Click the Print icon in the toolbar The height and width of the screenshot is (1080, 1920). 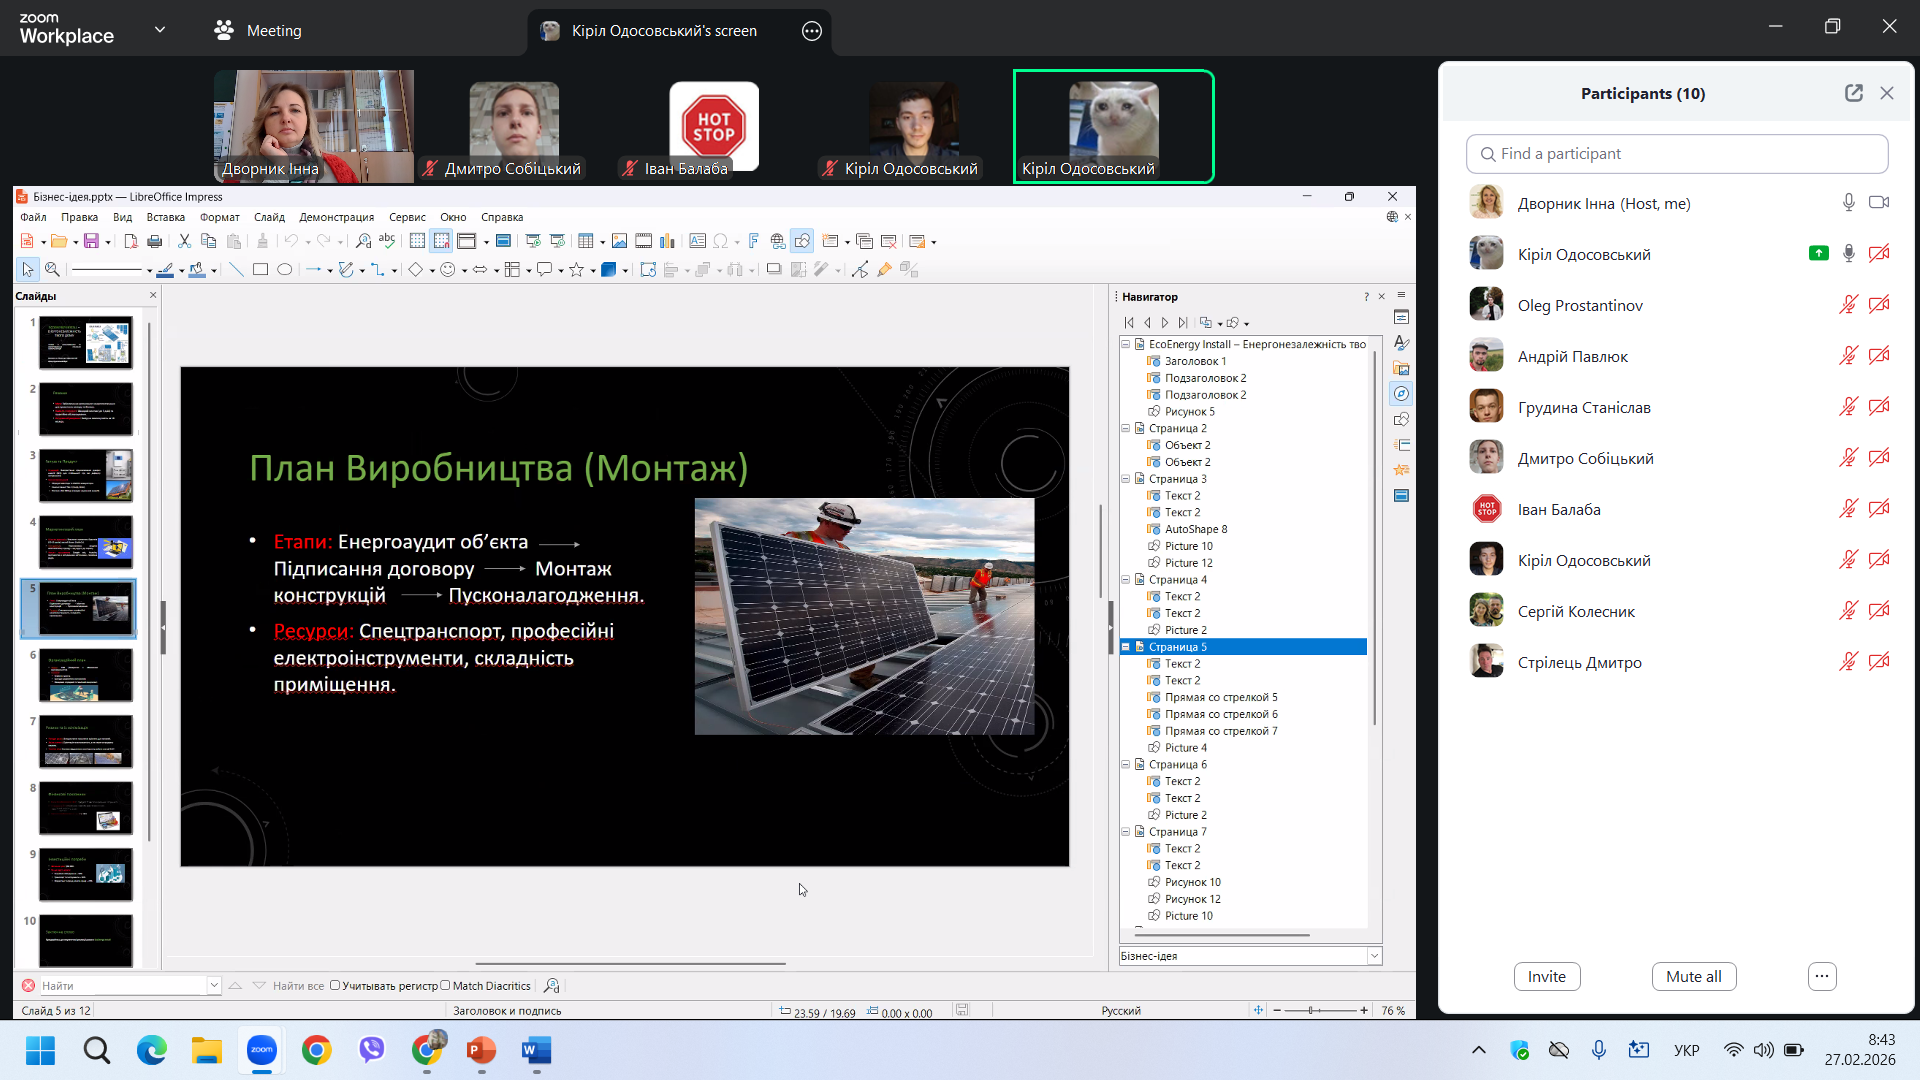pyautogui.click(x=154, y=241)
